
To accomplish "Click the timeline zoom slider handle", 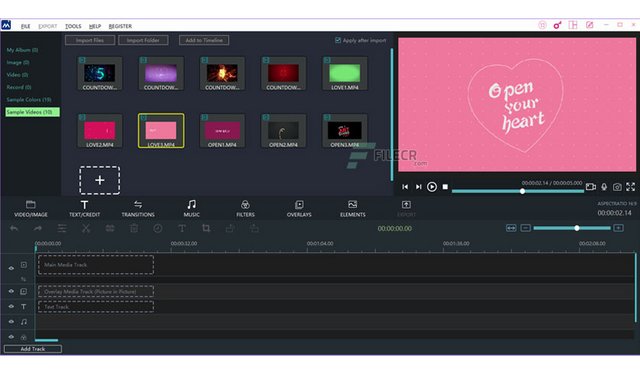I will [x=577, y=228].
